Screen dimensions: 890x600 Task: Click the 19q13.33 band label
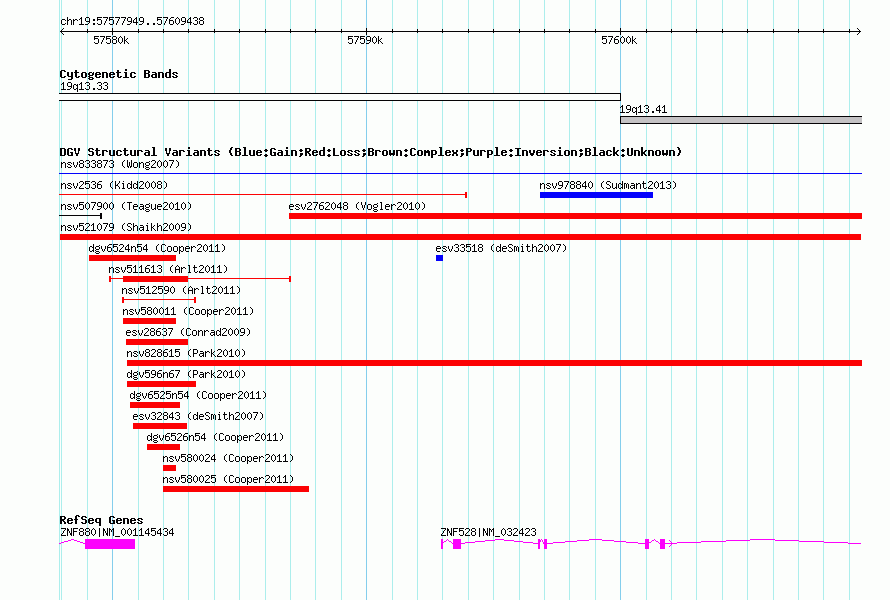coord(84,86)
